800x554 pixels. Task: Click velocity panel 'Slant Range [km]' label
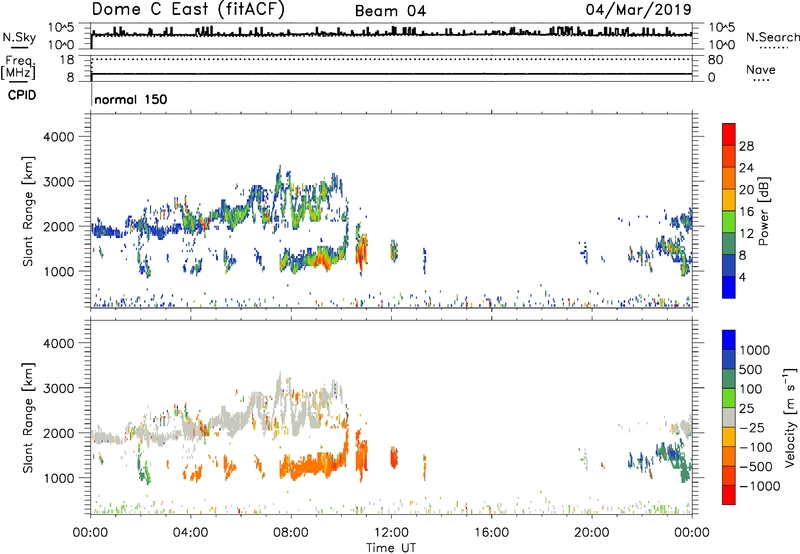(x=28, y=418)
